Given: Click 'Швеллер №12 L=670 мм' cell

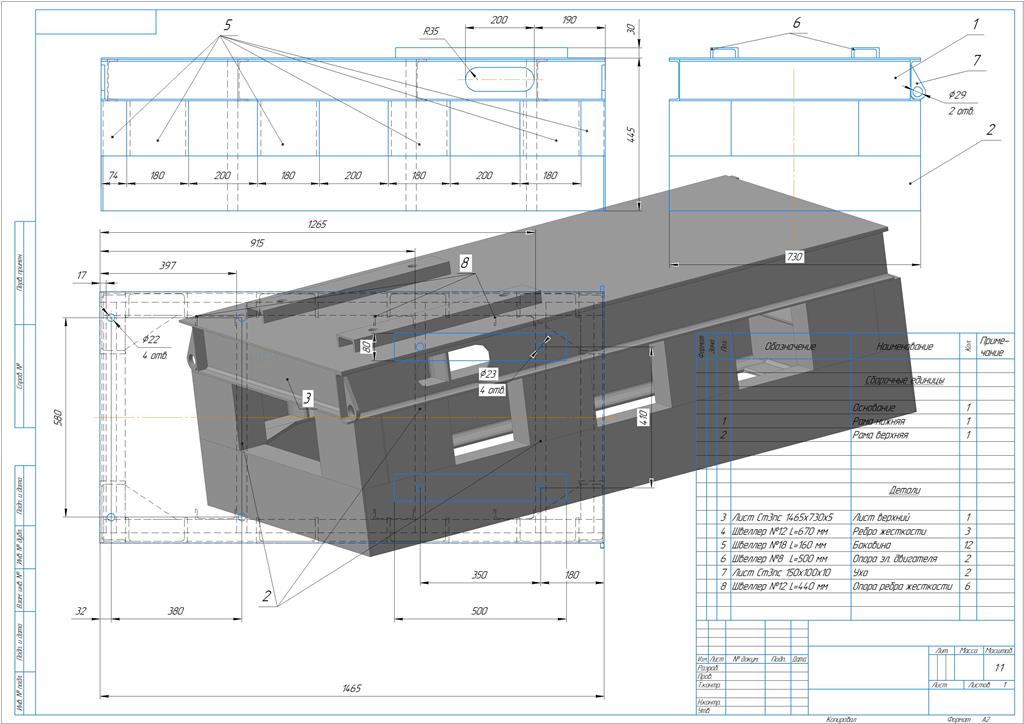Looking at the screenshot, I should 779,531.
